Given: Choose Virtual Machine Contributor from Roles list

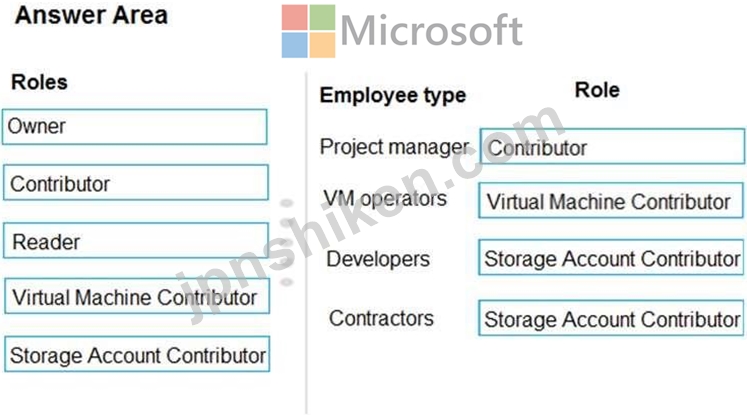Looking at the screenshot, I should tap(137, 296).
